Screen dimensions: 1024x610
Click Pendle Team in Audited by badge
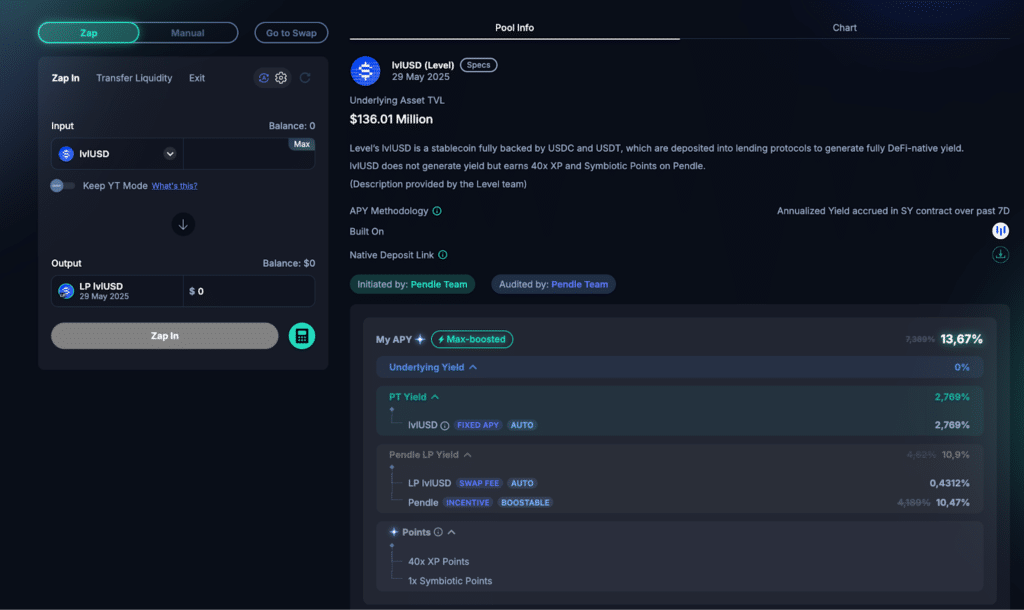click(579, 284)
